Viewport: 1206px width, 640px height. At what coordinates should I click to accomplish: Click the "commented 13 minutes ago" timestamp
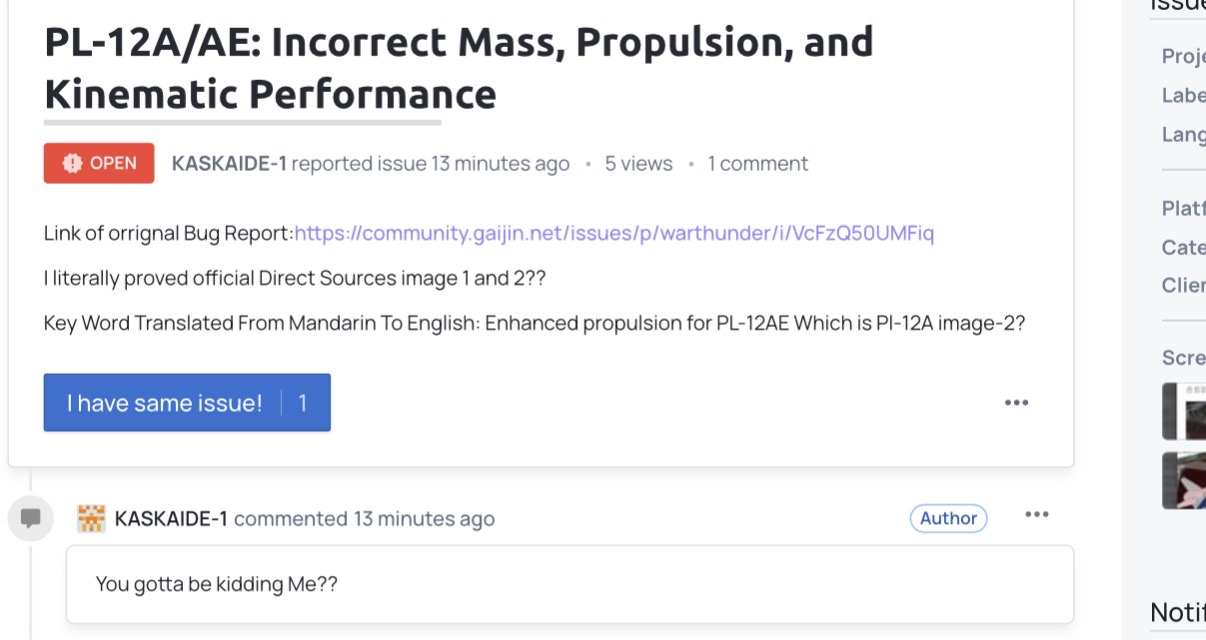[364, 519]
